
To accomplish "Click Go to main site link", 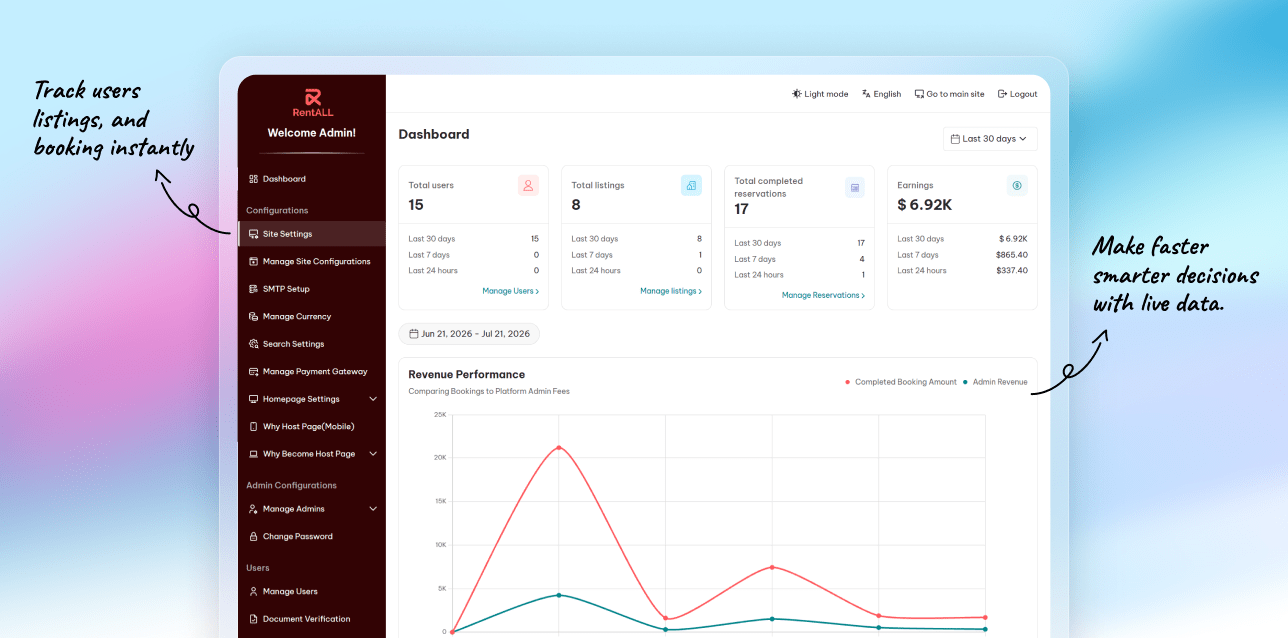I will coord(949,94).
